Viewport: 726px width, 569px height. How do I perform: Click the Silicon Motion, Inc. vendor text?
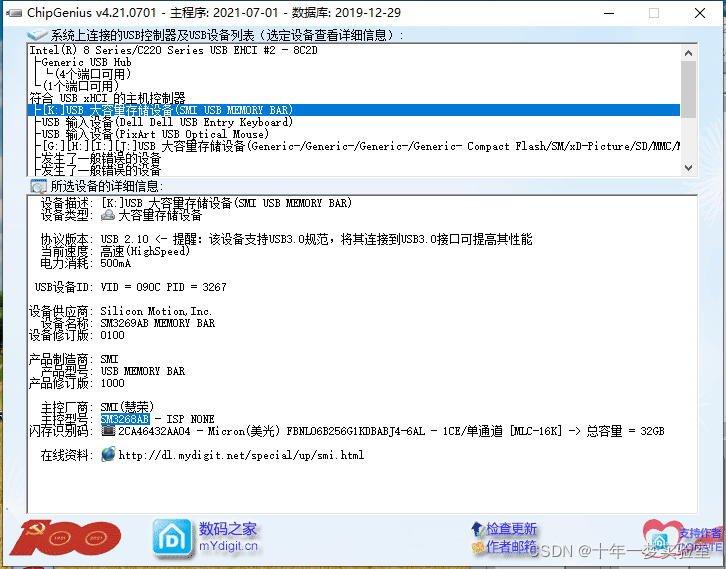(x=156, y=311)
